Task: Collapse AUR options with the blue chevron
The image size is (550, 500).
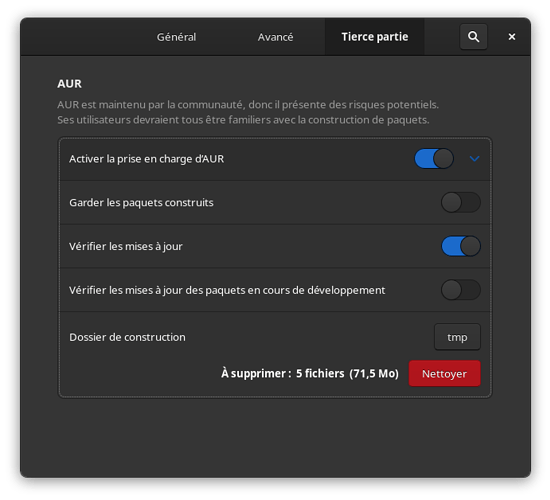Action: (474, 159)
